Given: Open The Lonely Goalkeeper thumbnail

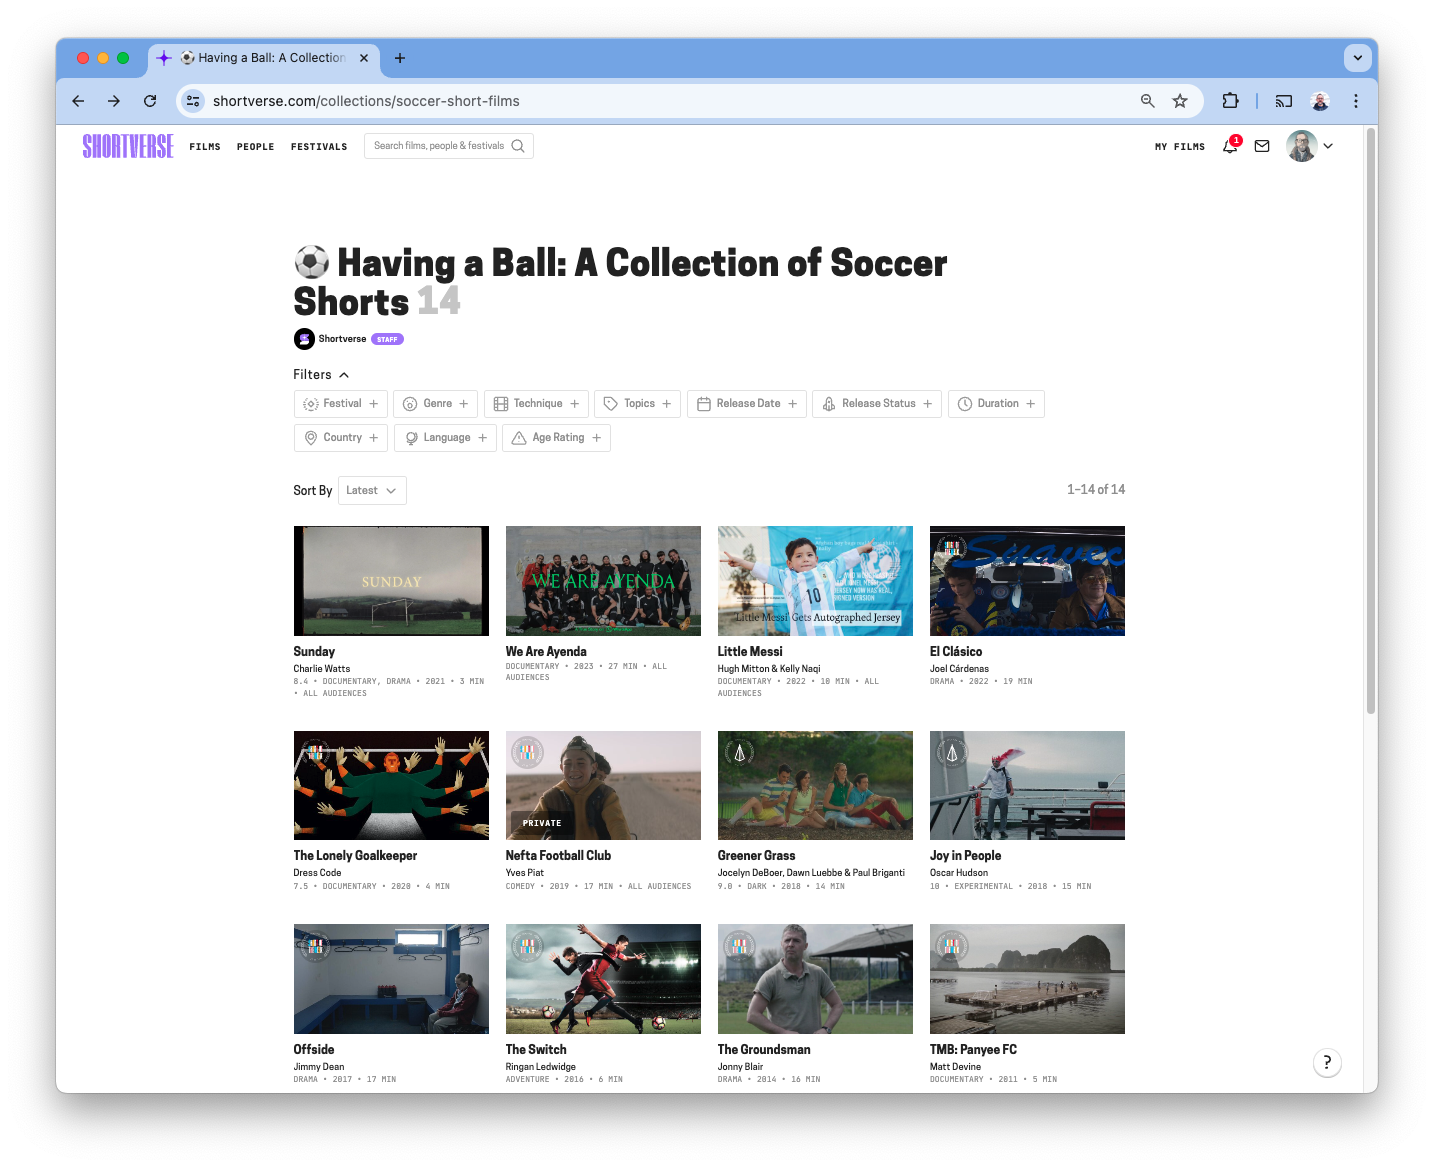Looking at the screenshot, I should (391, 785).
